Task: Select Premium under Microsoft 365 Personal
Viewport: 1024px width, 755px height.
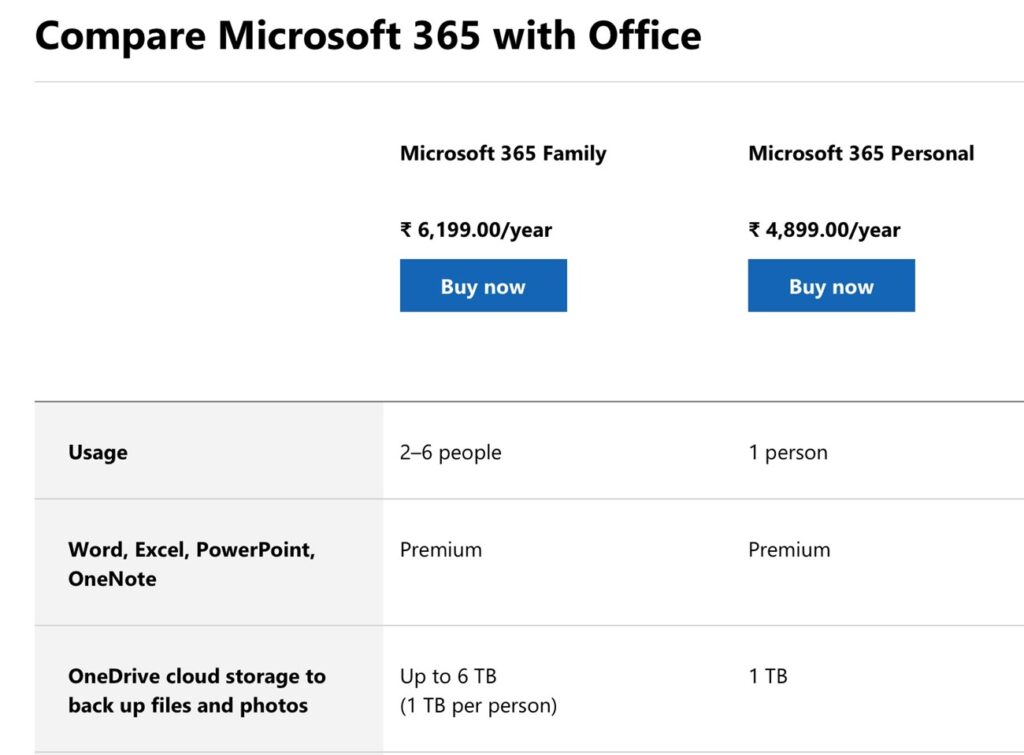Action: pyautogui.click(x=789, y=549)
